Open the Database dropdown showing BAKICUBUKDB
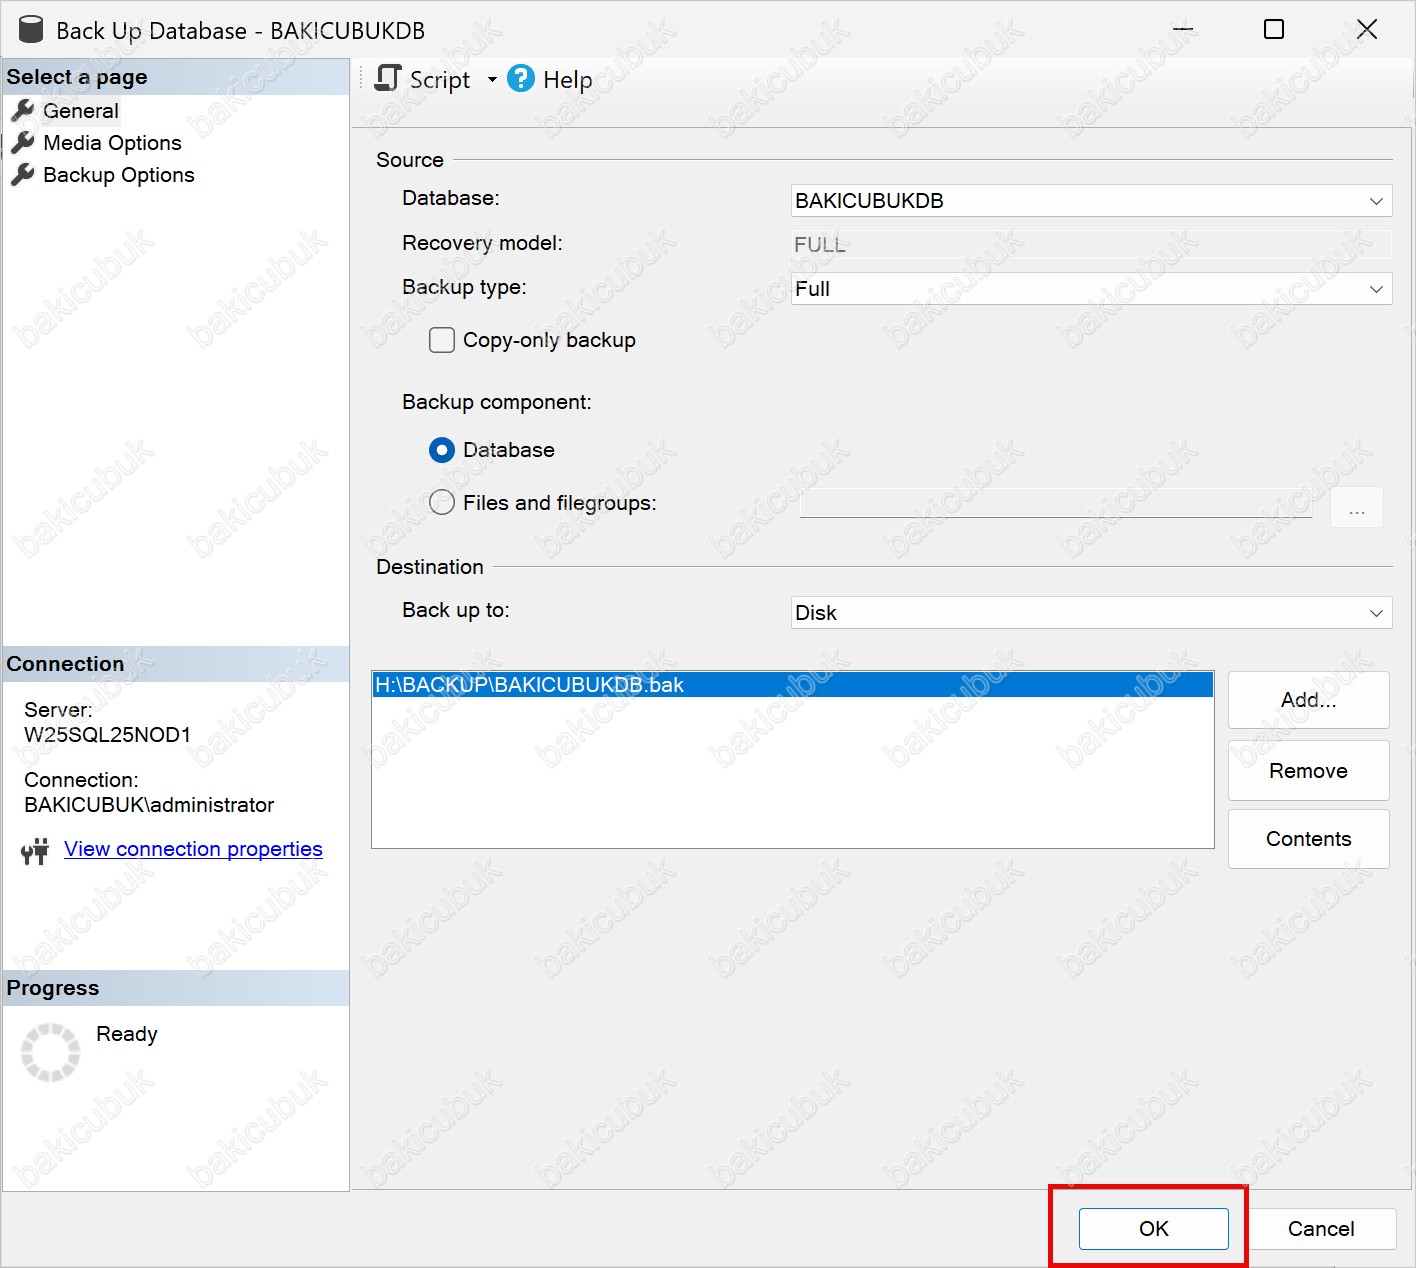1416x1268 pixels. [1090, 201]
